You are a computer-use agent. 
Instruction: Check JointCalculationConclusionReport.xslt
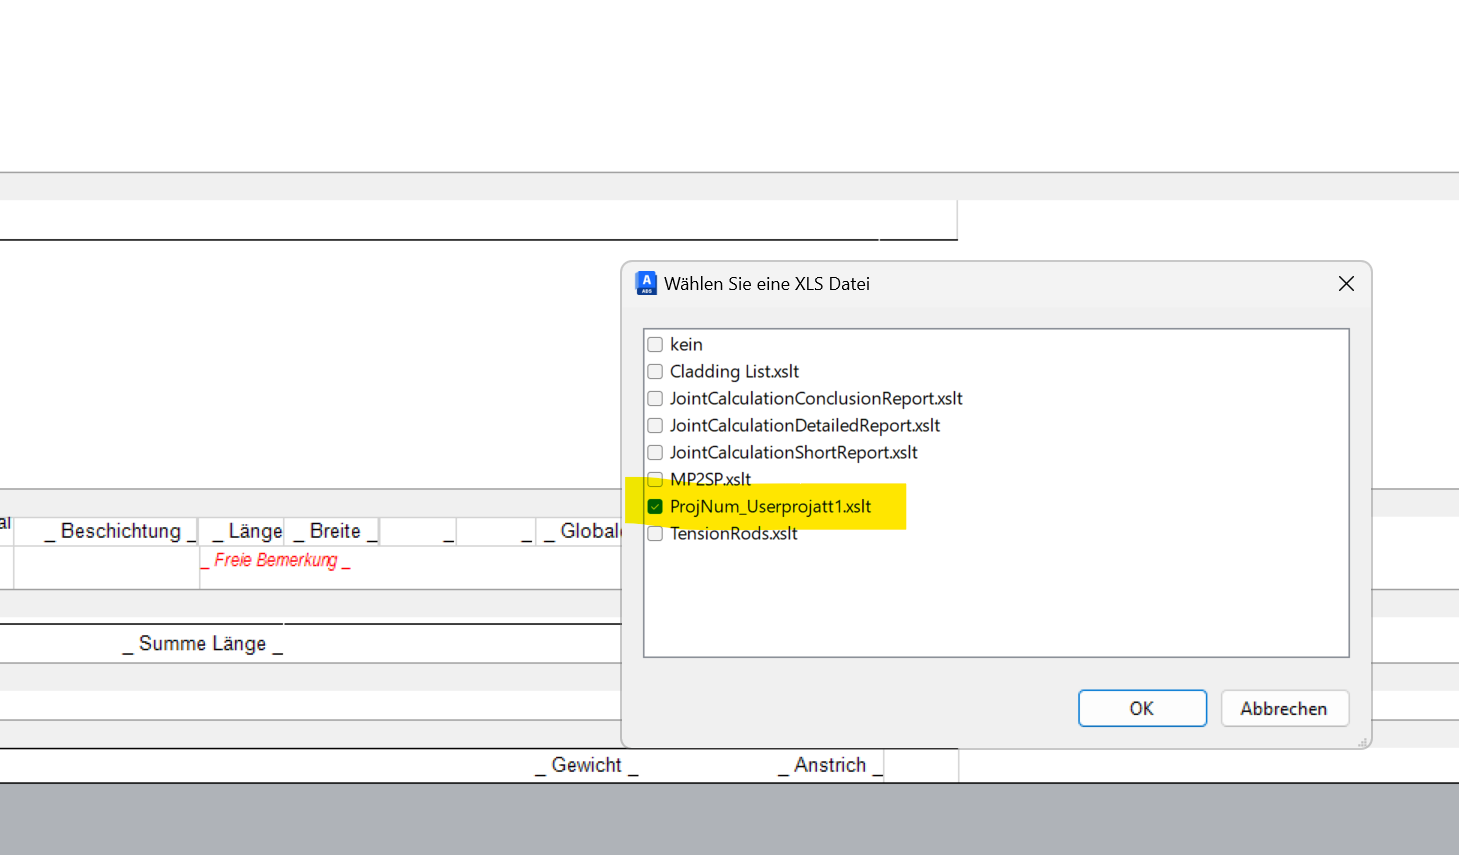click(x=656, y=398)
